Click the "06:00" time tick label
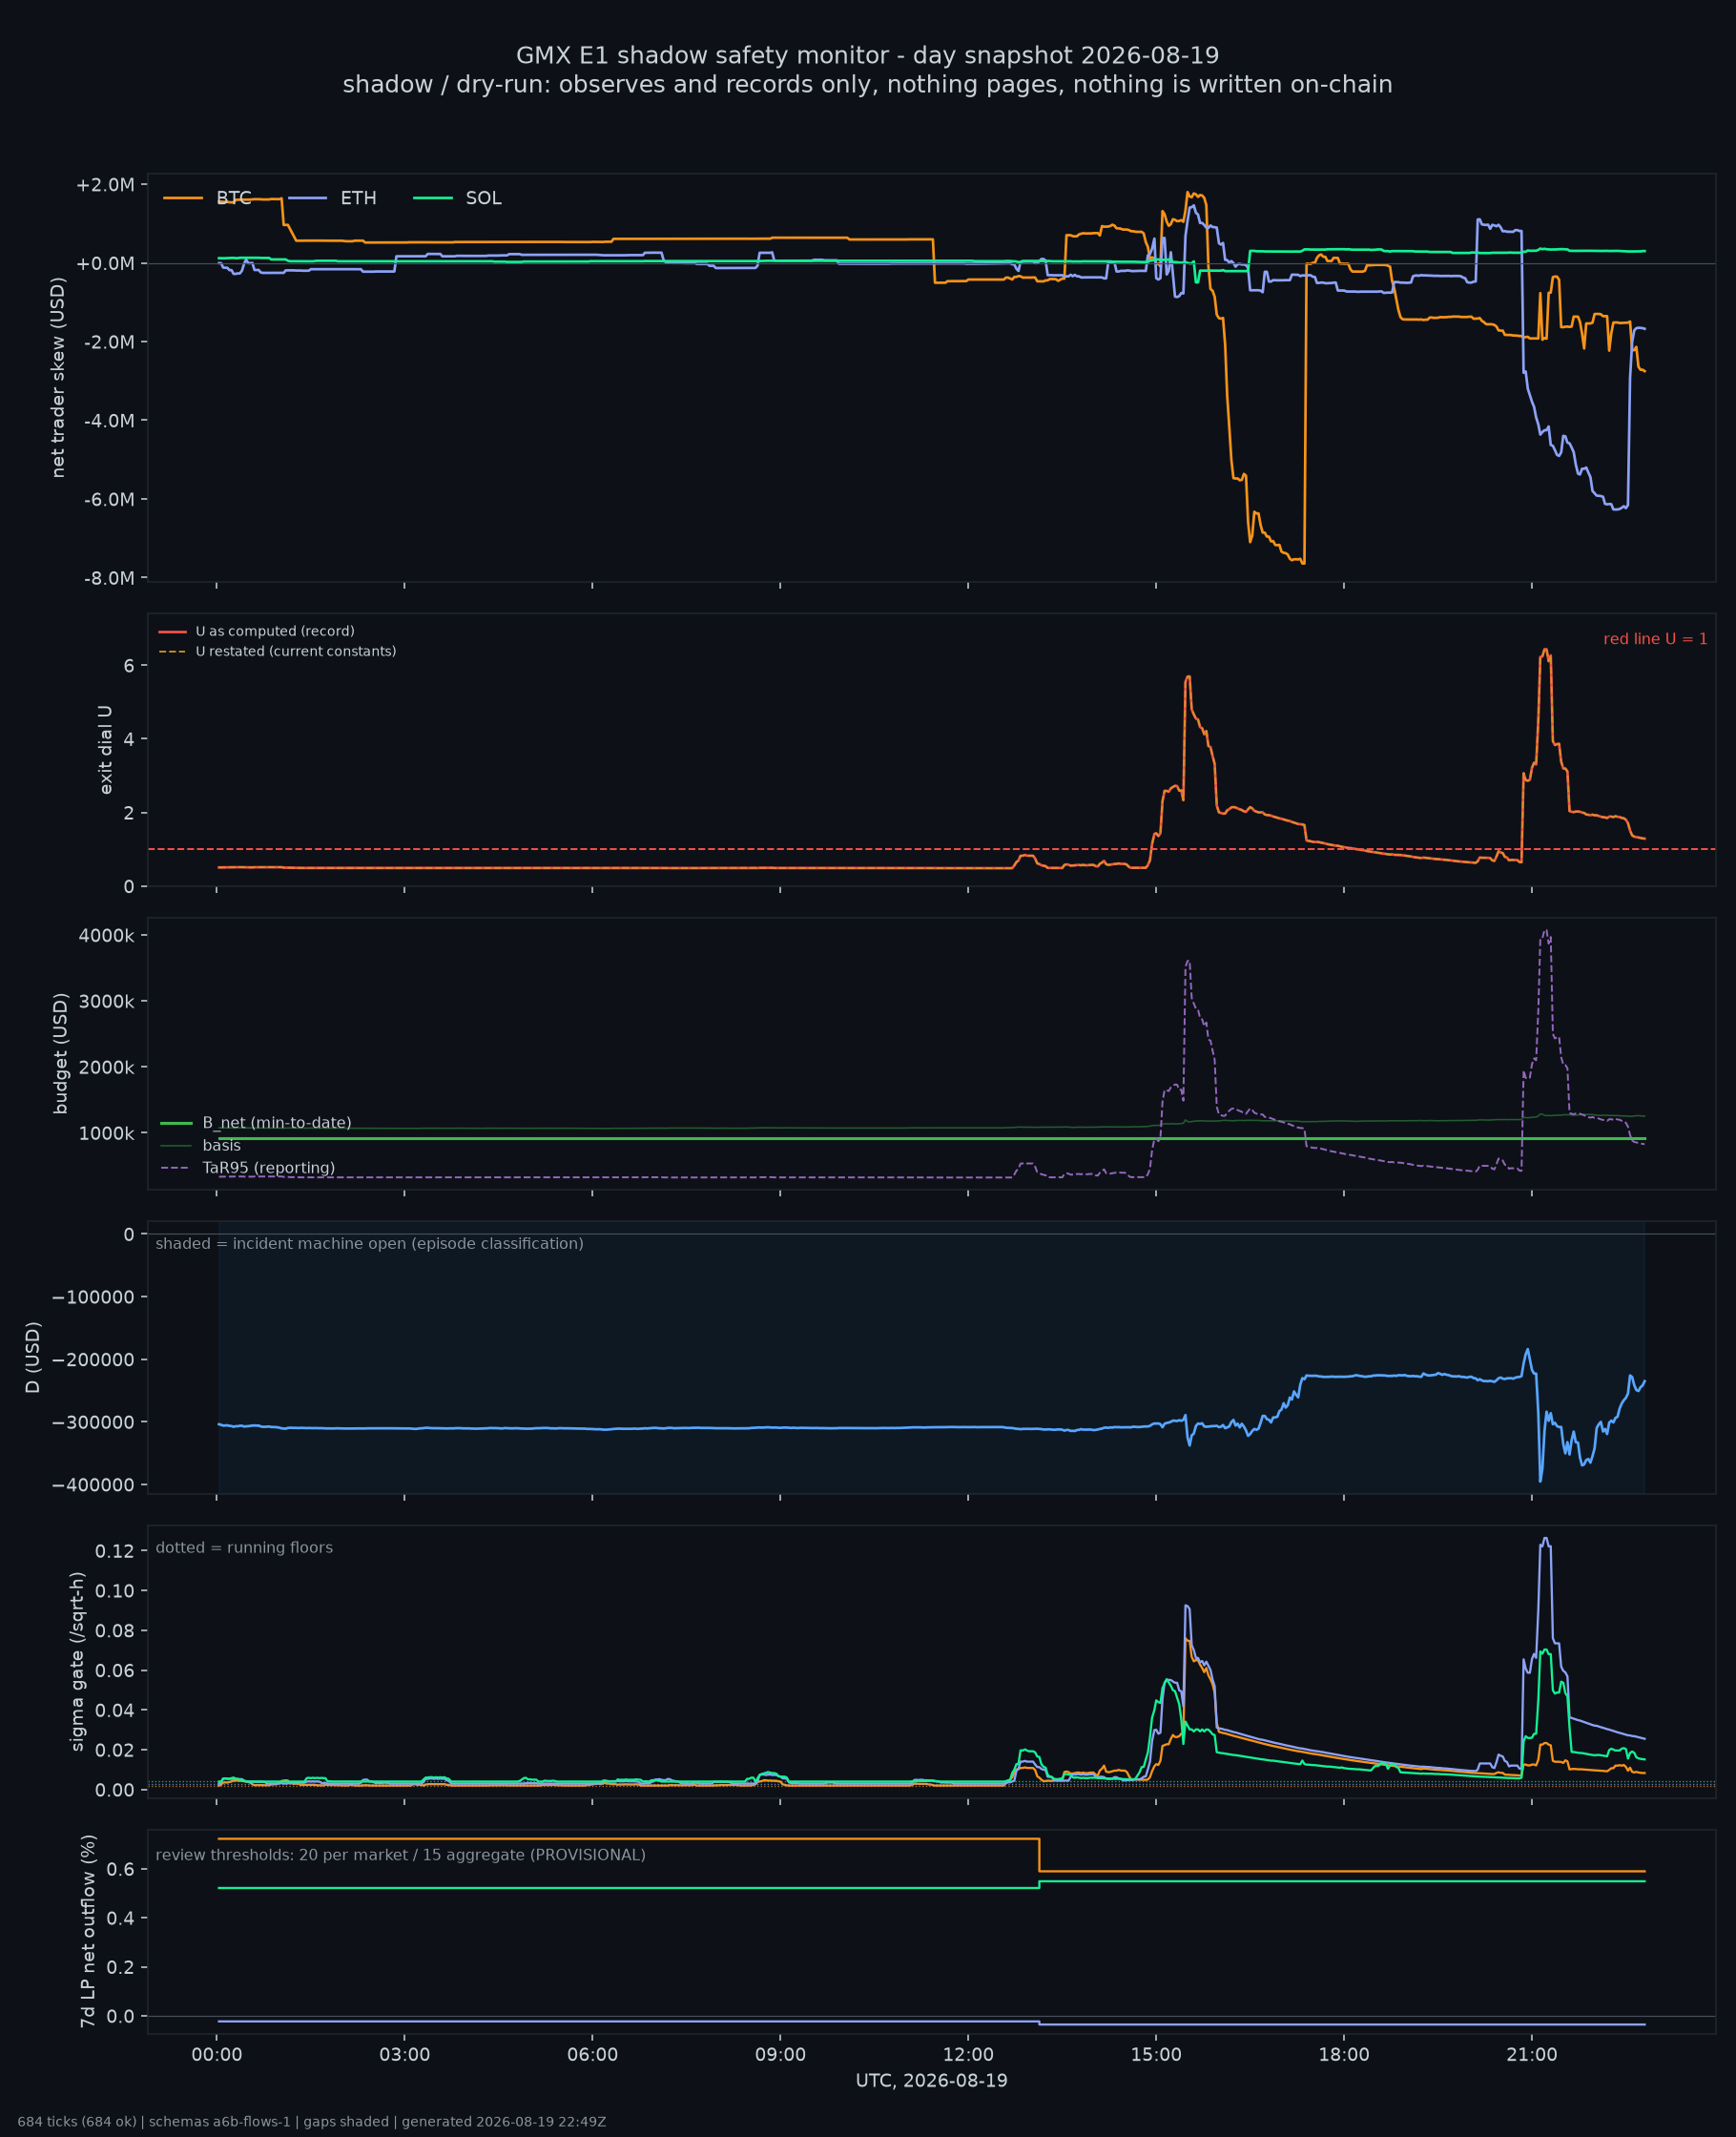1736x2137 pixels. [593, 2055]
